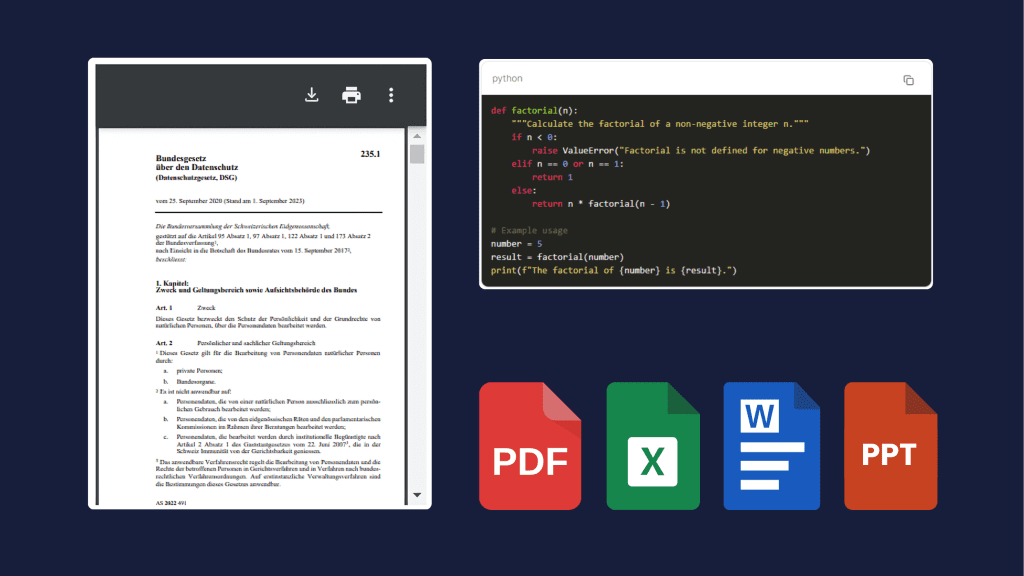Click the green Excel file icon
The height and width of the screenshot is (576, 1024).
653,446
